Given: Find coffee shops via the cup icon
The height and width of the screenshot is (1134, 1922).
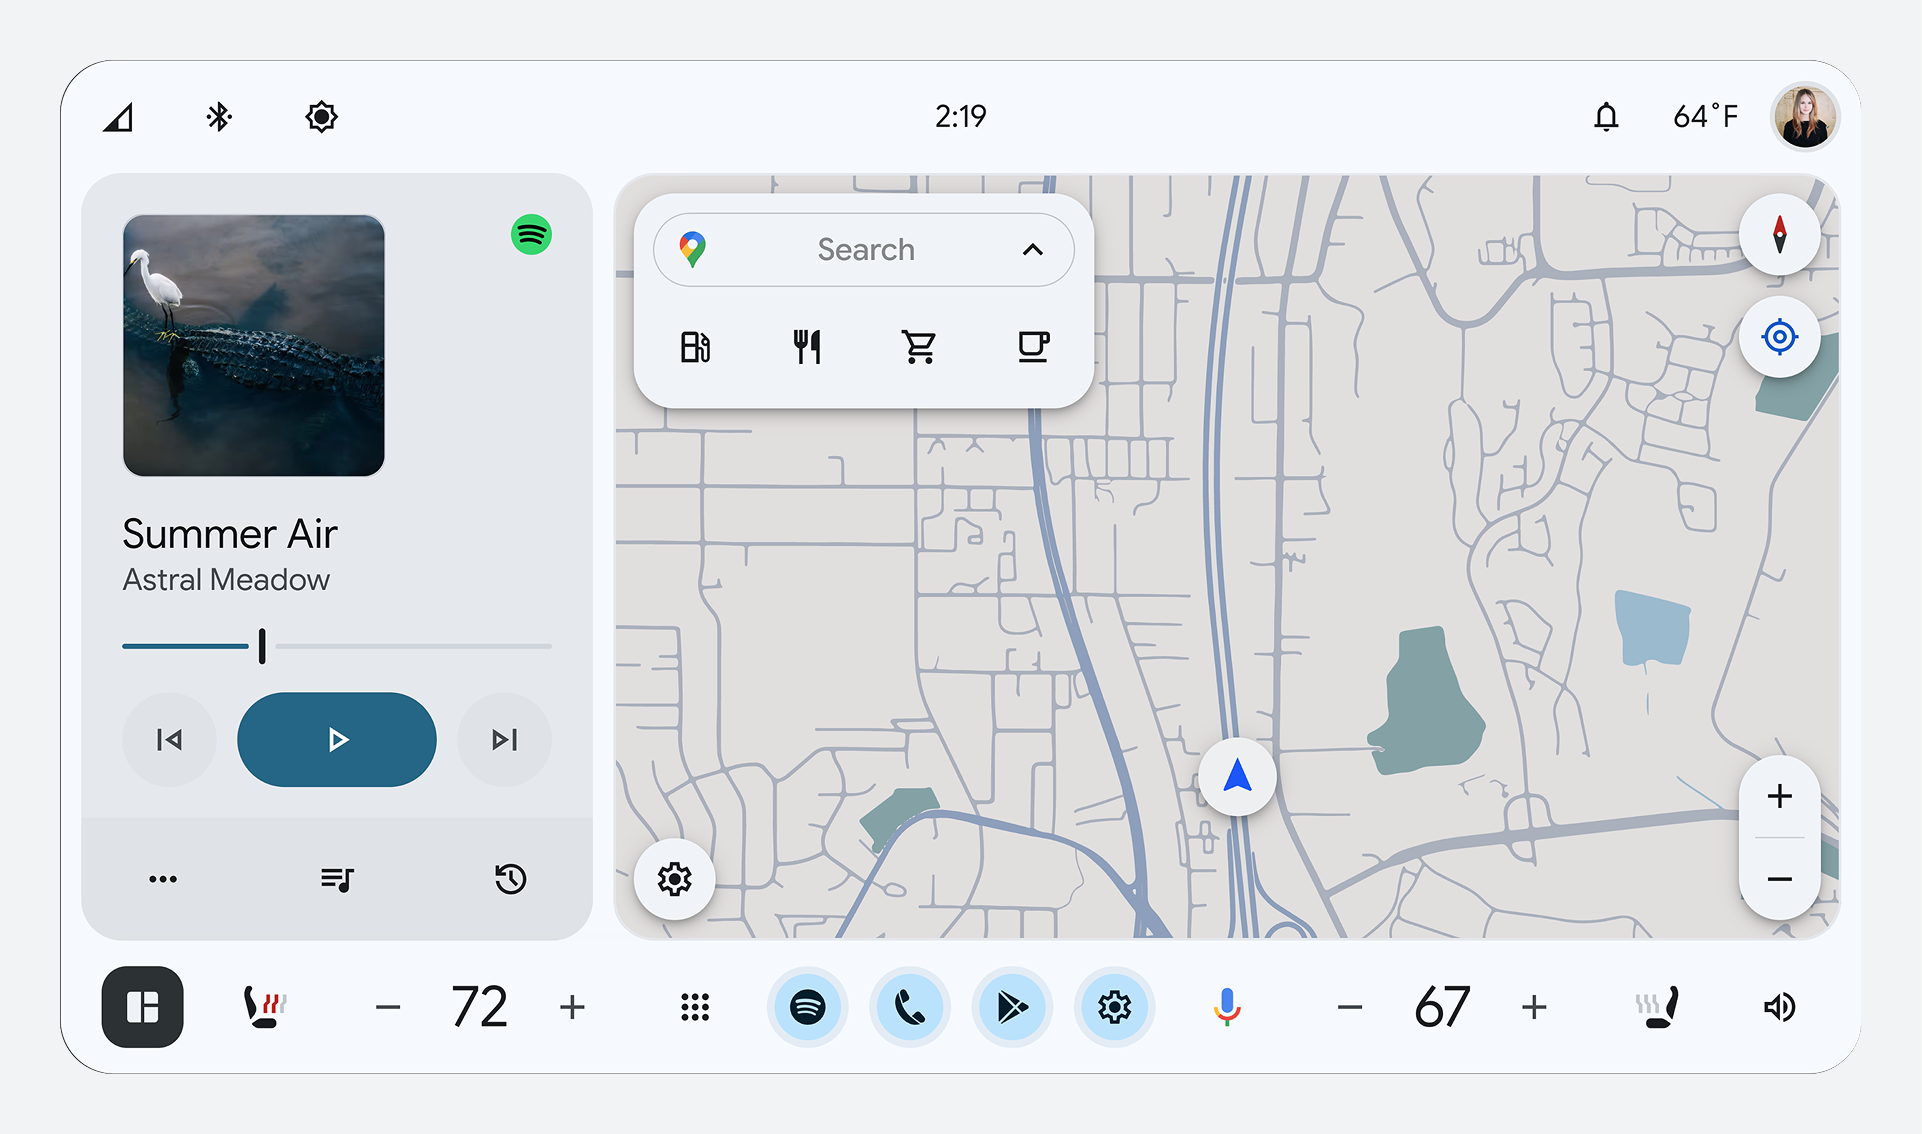Looking at the screenshot, I should click(1032, 347).
